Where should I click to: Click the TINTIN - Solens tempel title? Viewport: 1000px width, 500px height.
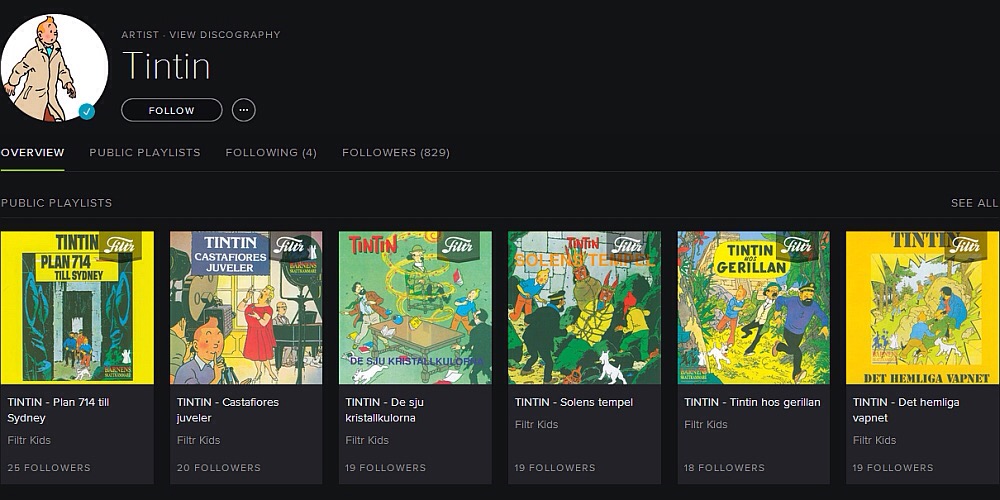click(x=573, y=402)
